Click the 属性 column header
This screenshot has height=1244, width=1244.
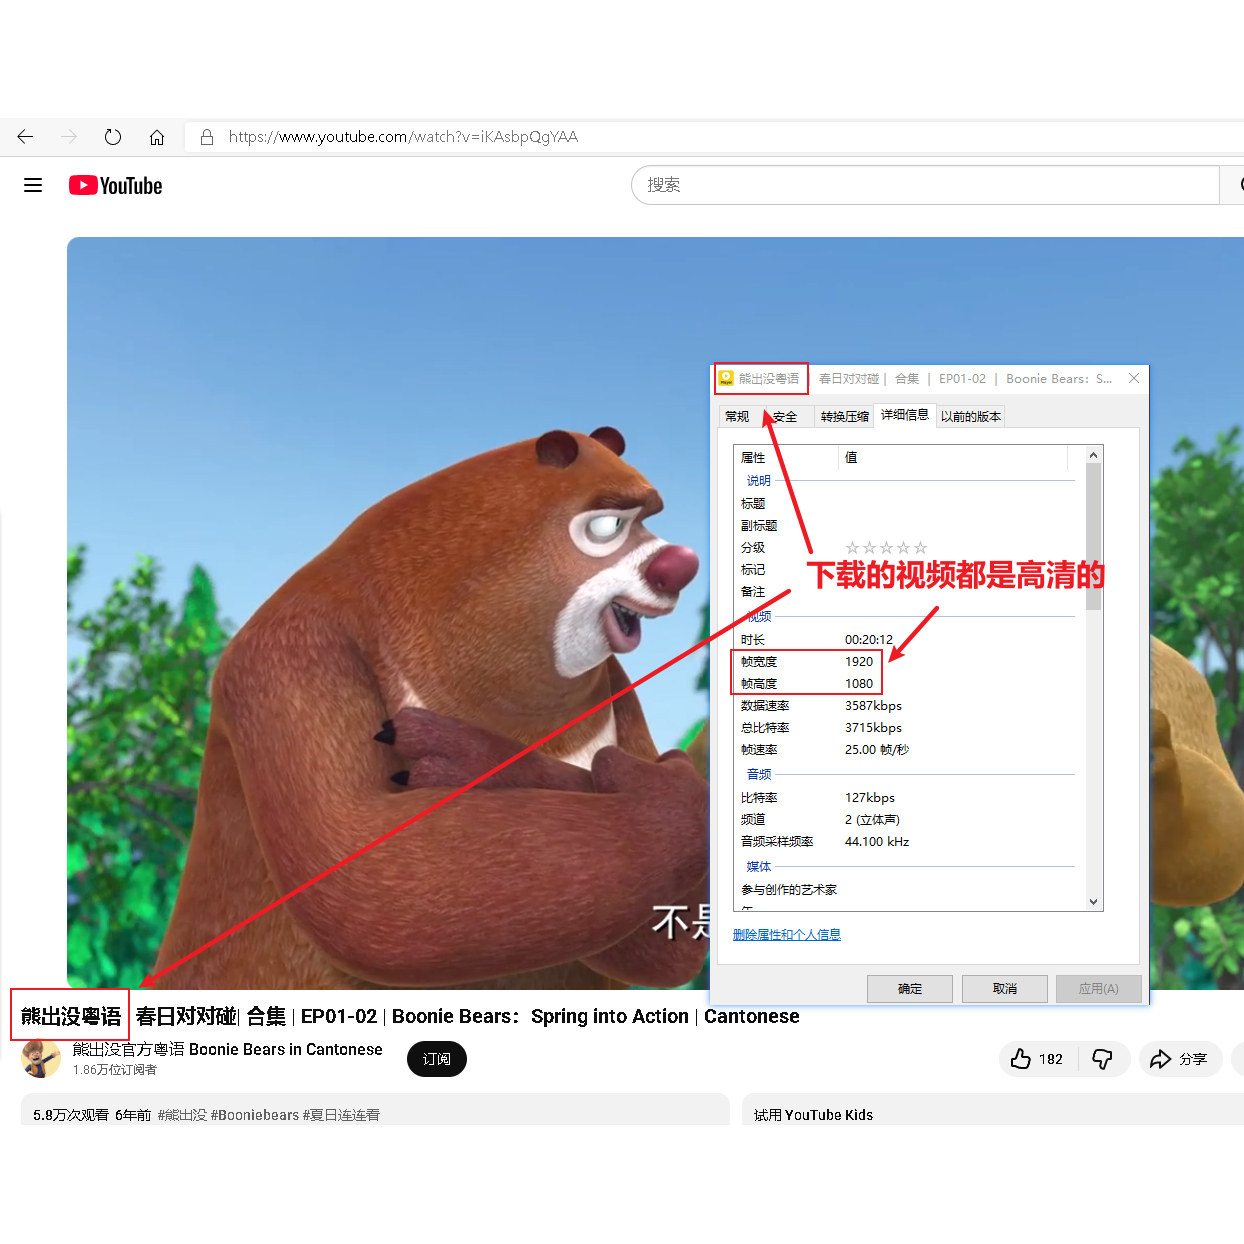[x=787, y=458]
